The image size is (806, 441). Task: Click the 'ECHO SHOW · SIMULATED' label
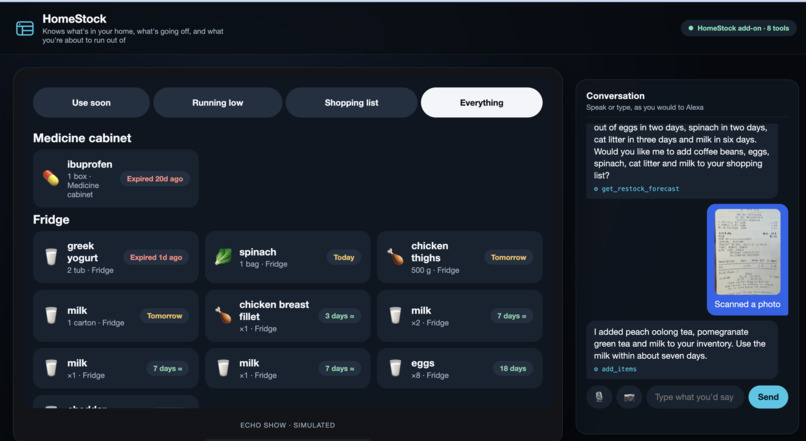pyautogui.click(x=287, y=425)
